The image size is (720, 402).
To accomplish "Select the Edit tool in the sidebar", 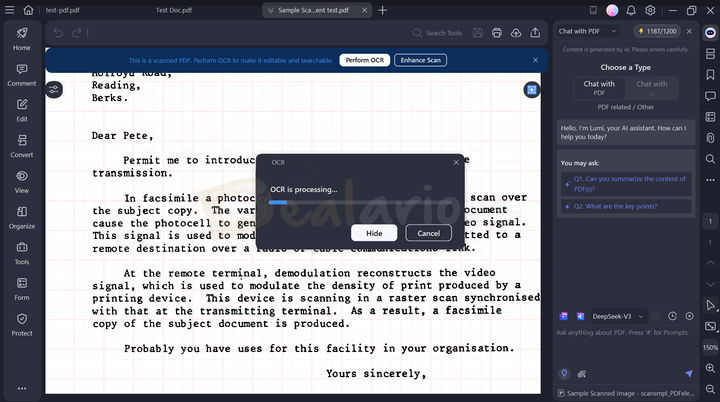I will (22, 110).
